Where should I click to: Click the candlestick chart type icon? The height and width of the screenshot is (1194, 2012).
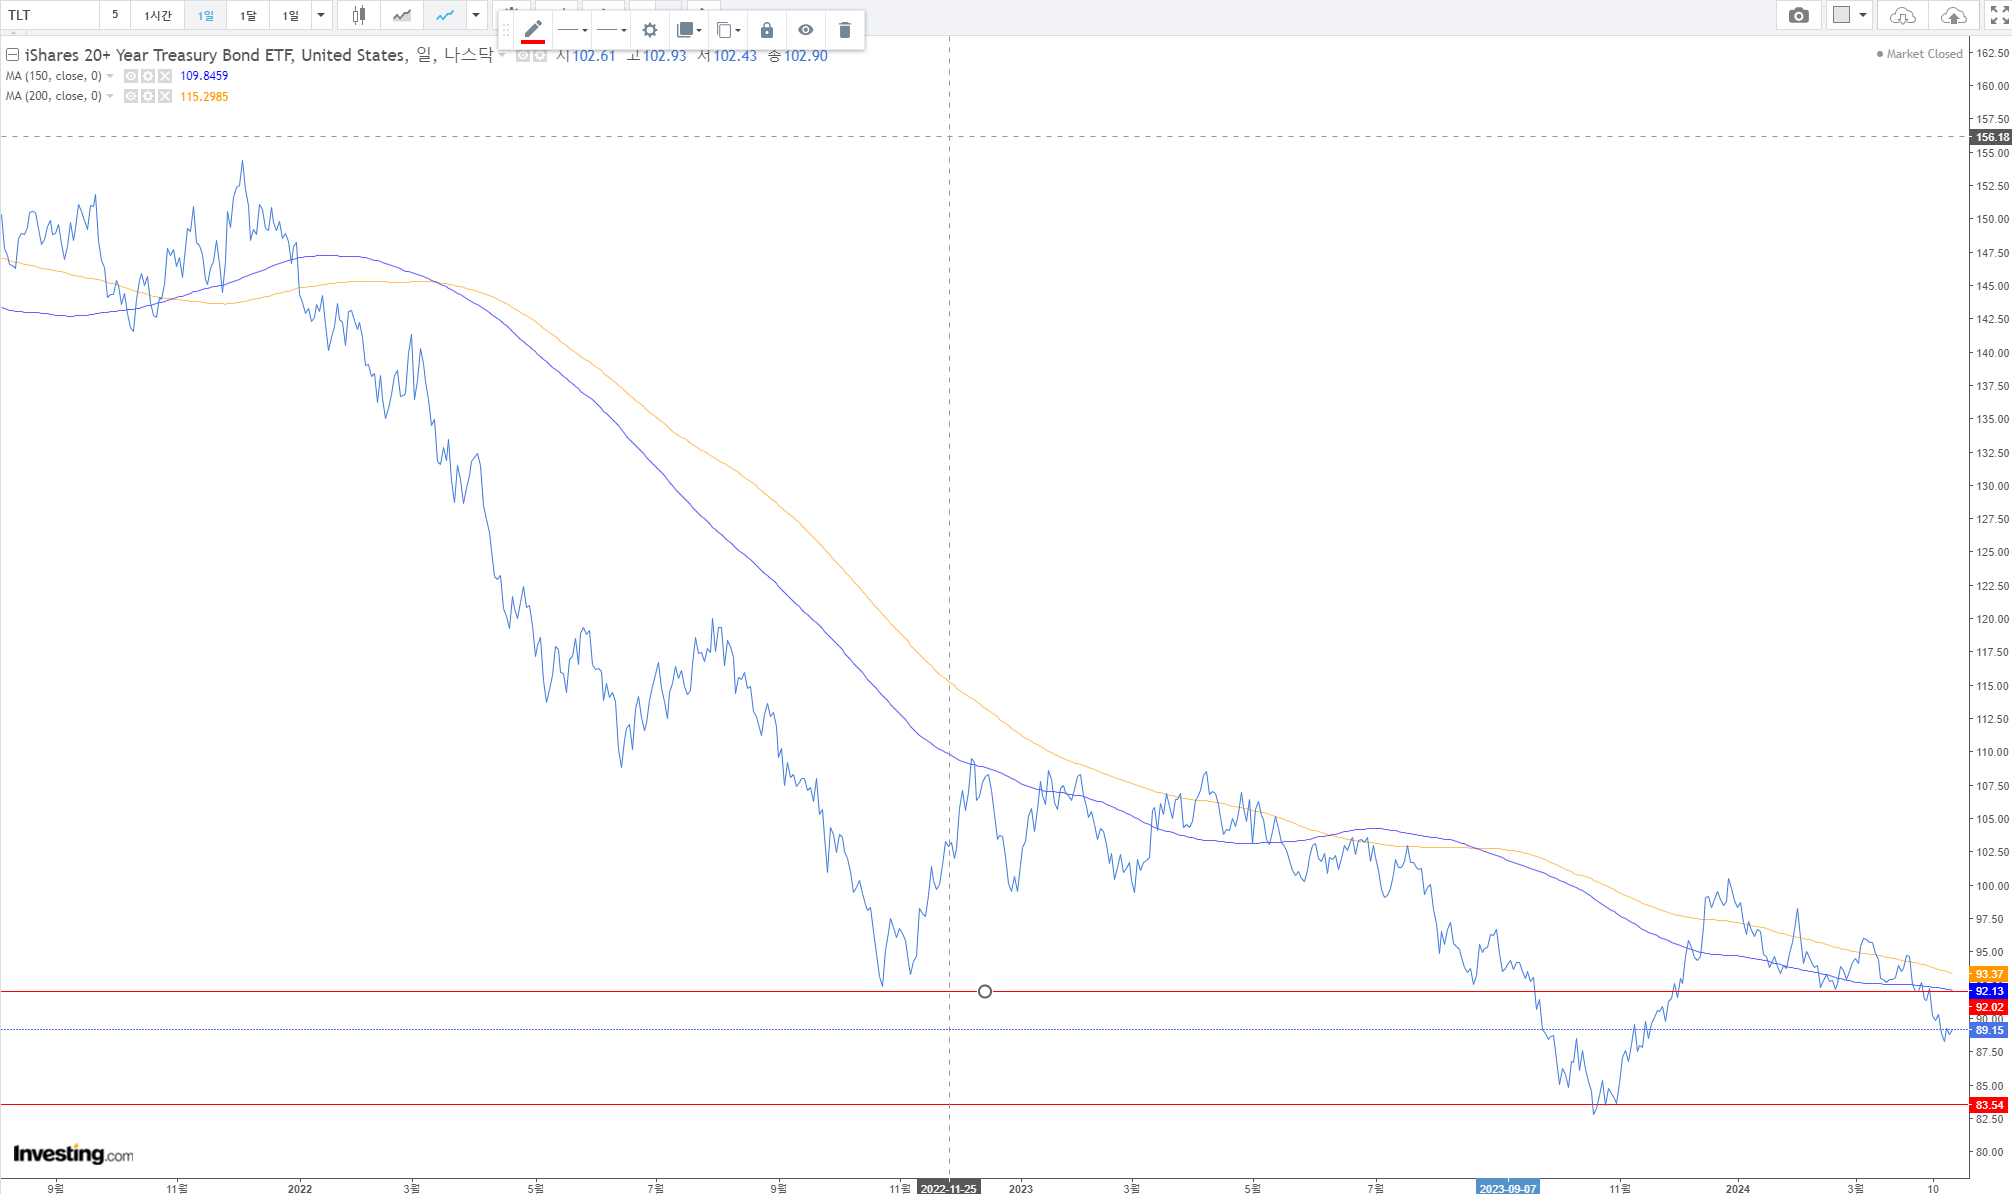tap(358, 15)
